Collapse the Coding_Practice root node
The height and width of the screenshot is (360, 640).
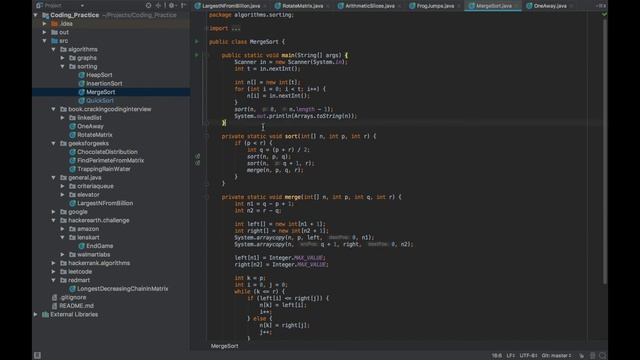click(x=36, y=15)
